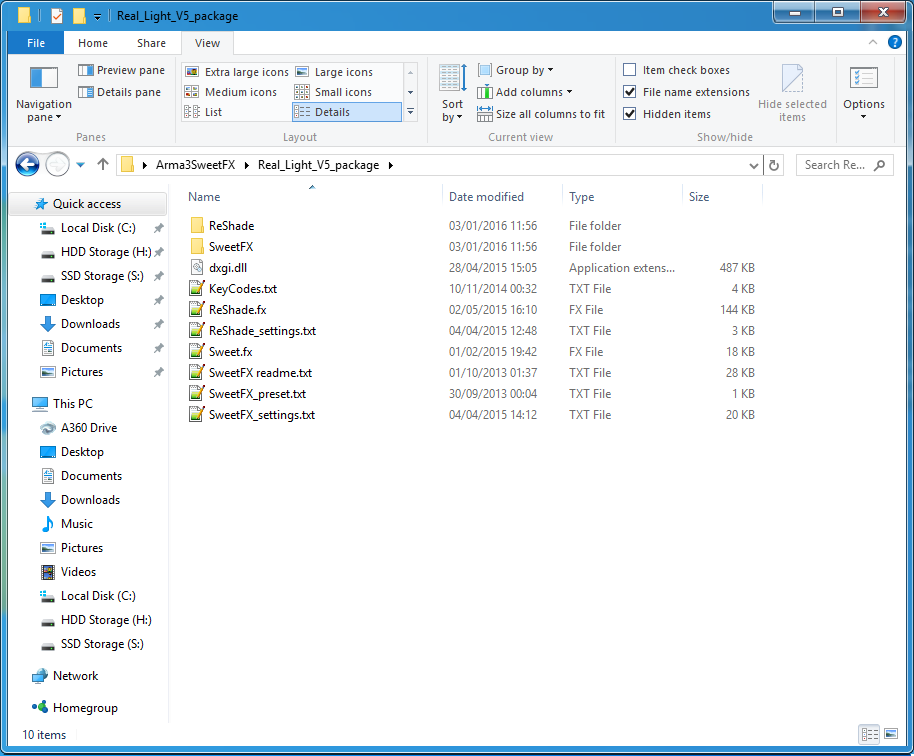This screenshot has width=914, height=756.
Task: Open the Videos folder
Action: coord(78,572)
